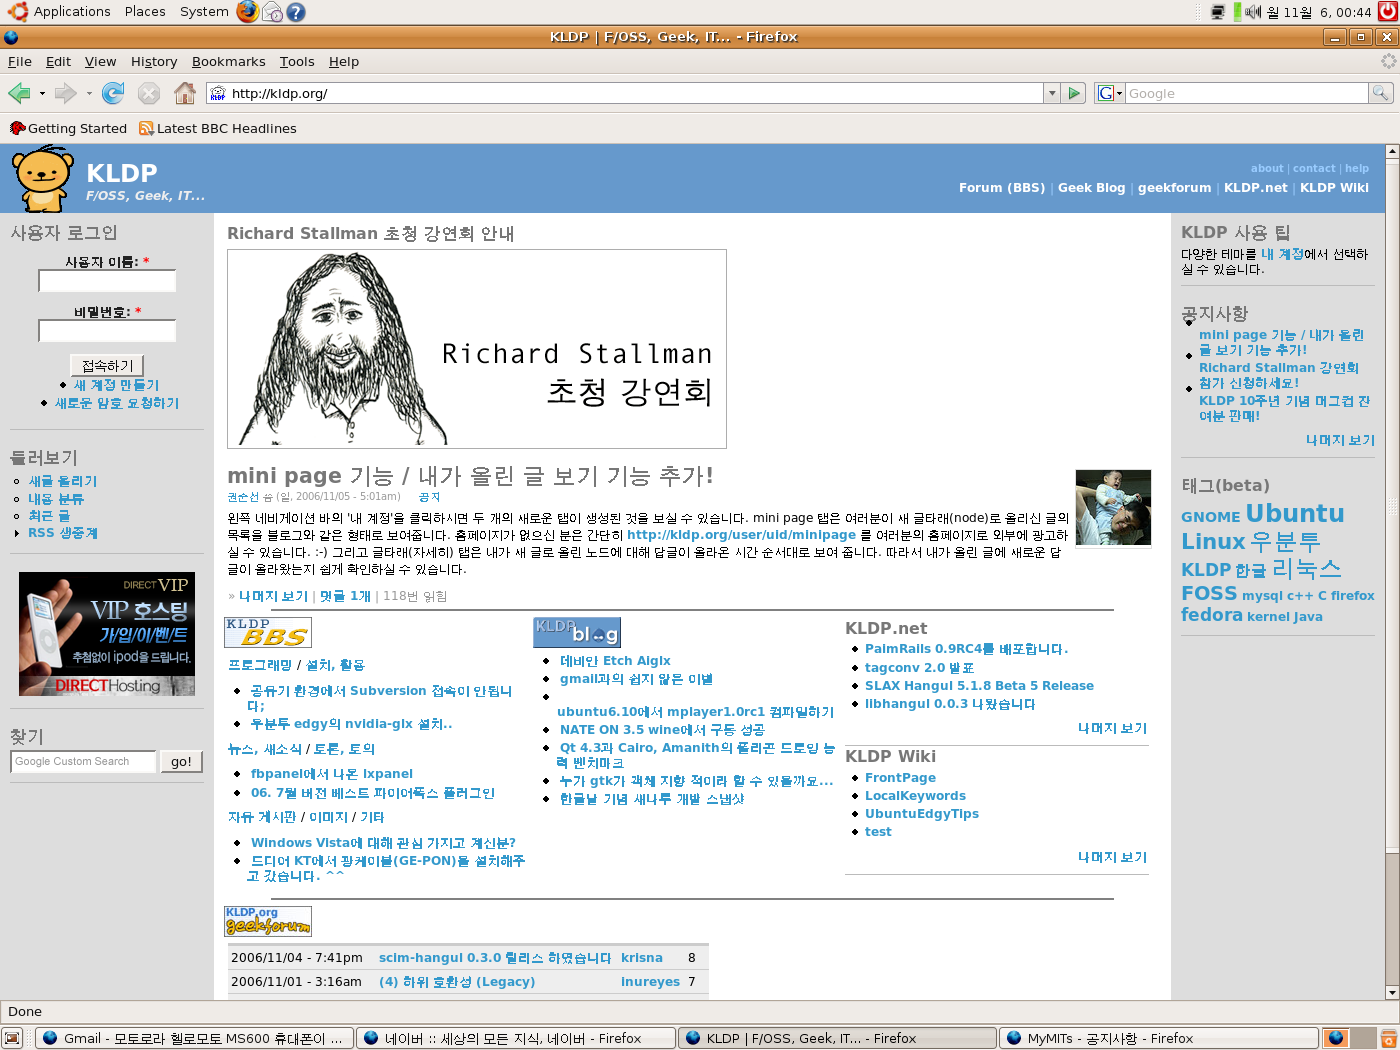Click the KLDP BBS logo image
This screenshot has width=1400, height=1050.
(268, 632)
